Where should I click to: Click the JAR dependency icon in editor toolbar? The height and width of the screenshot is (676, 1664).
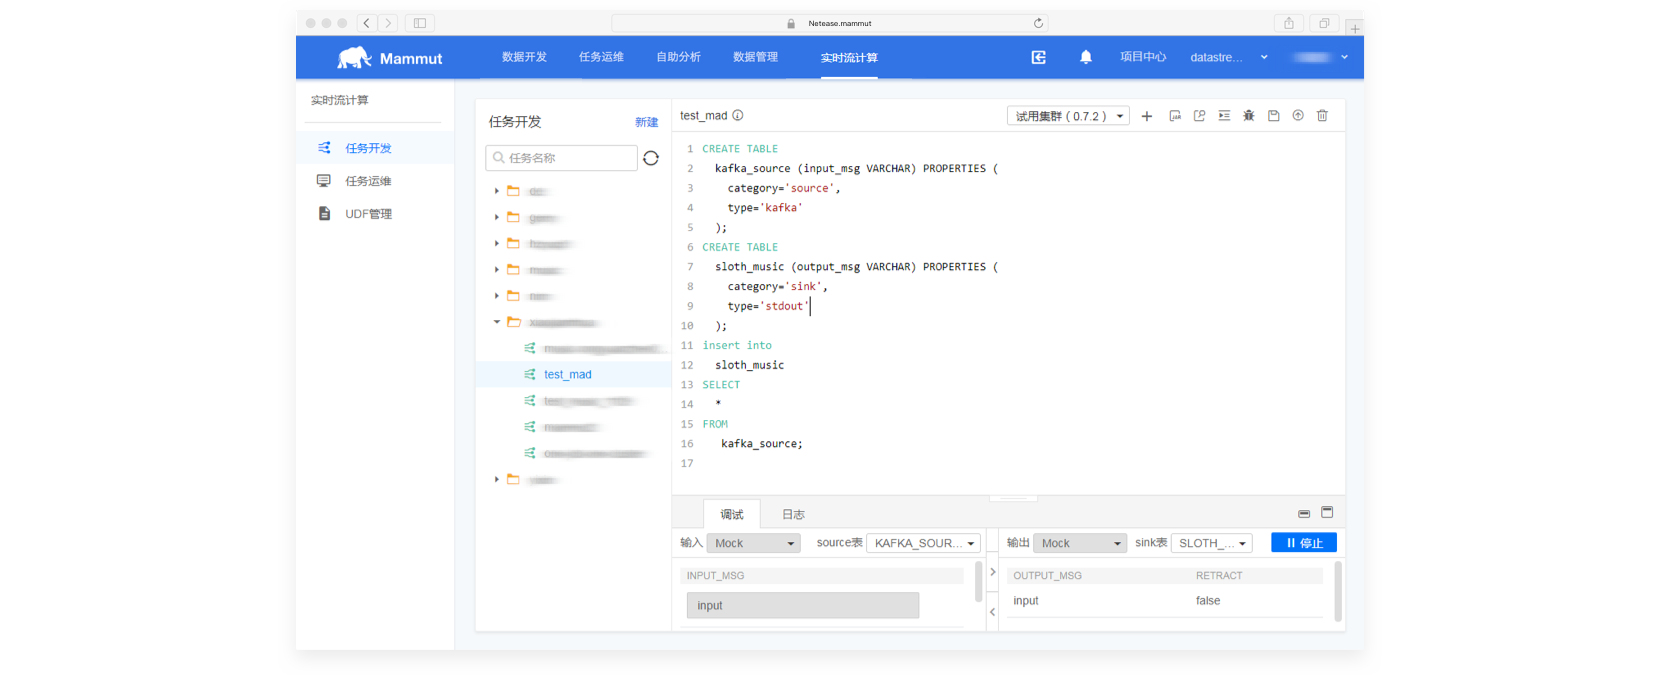pyautogui.click(x=1175, y=116)
